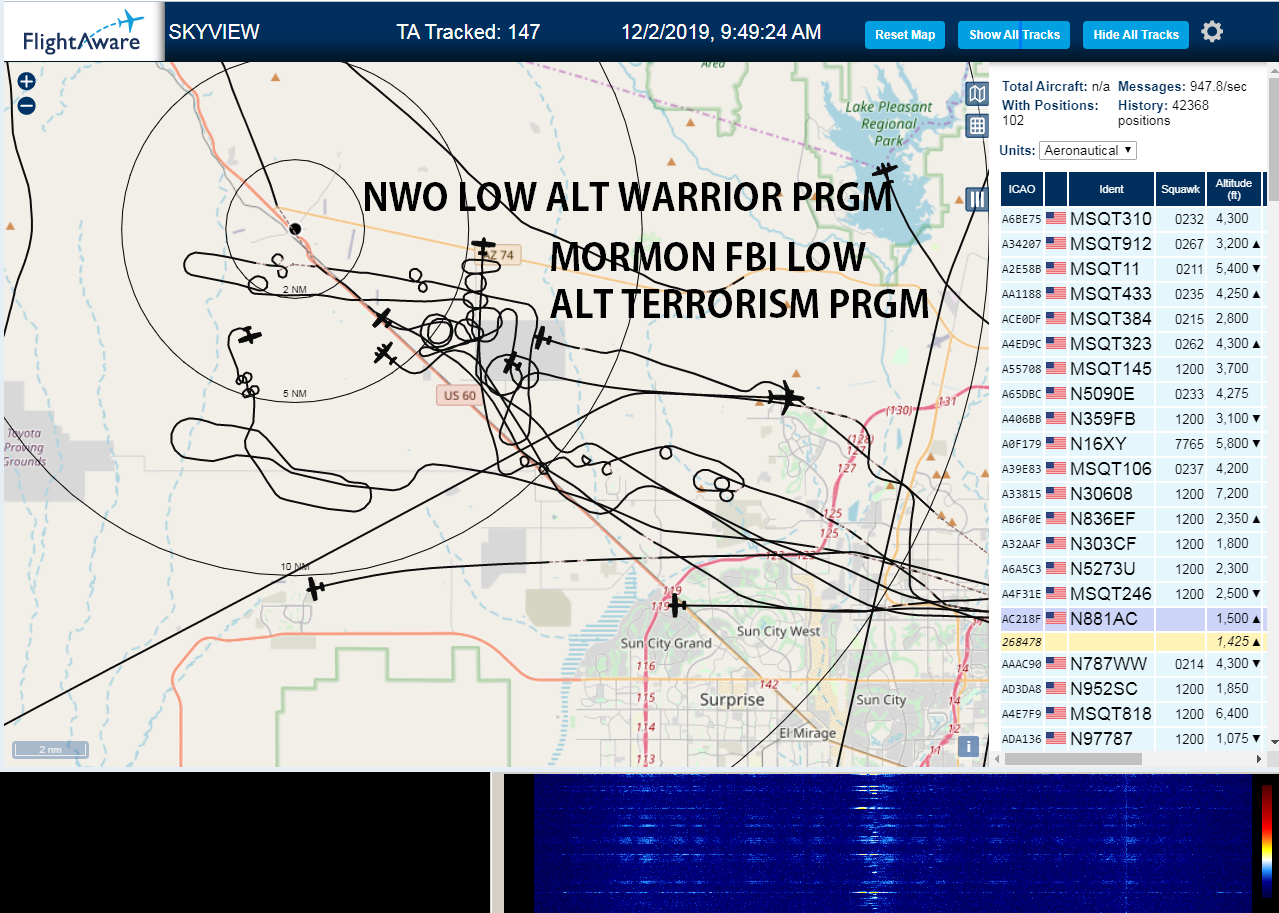Select the MSQT106 aircraft row
This screenshot has width=1279, height=913.
tap(1134, 468)
